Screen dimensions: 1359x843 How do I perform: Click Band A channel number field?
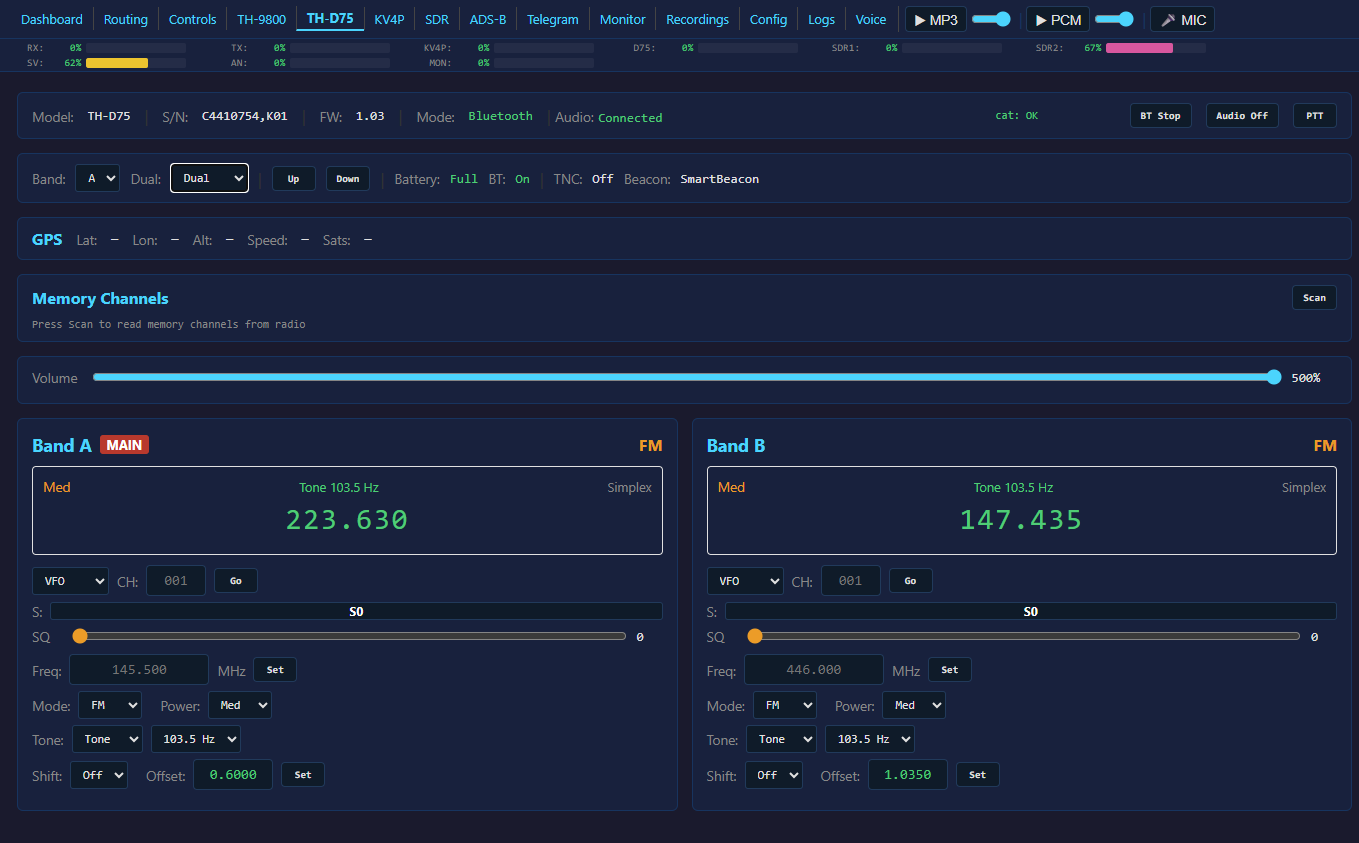click(x=176, y=581)
